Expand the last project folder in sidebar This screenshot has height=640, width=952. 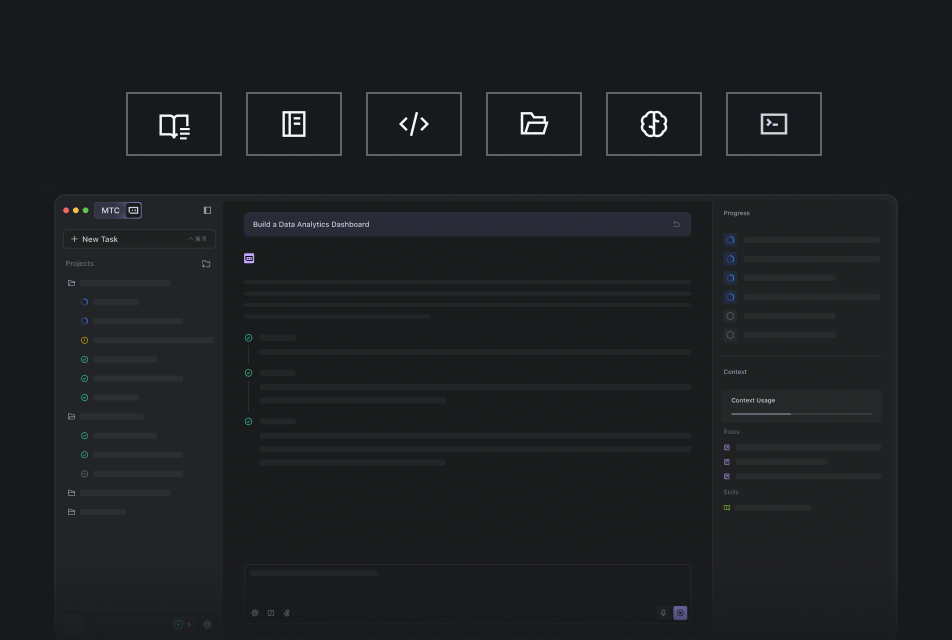(72, 511)
